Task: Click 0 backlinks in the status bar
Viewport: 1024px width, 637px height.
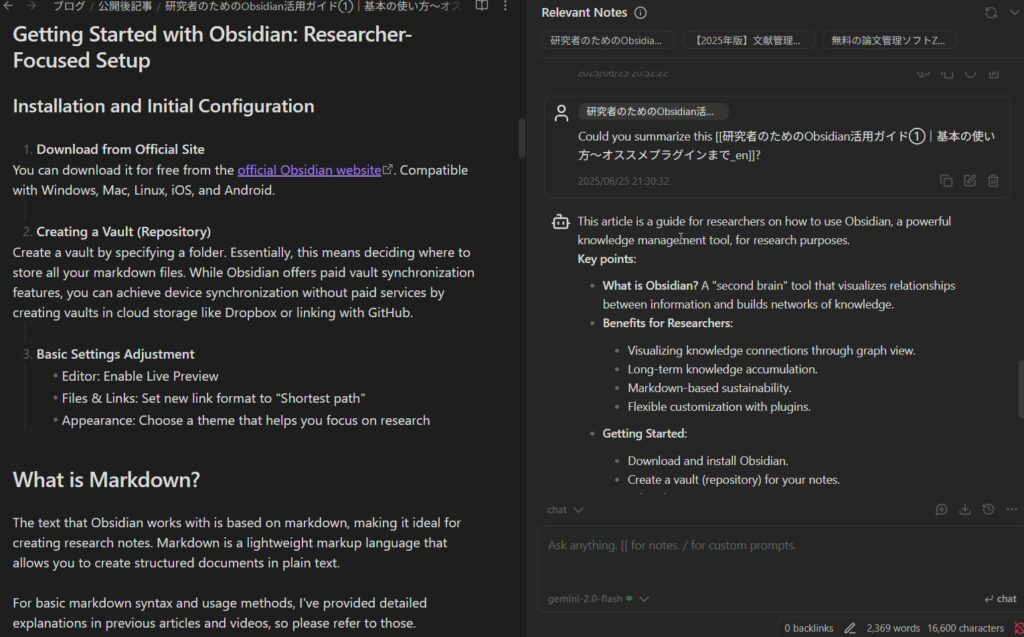Action: 808,628
